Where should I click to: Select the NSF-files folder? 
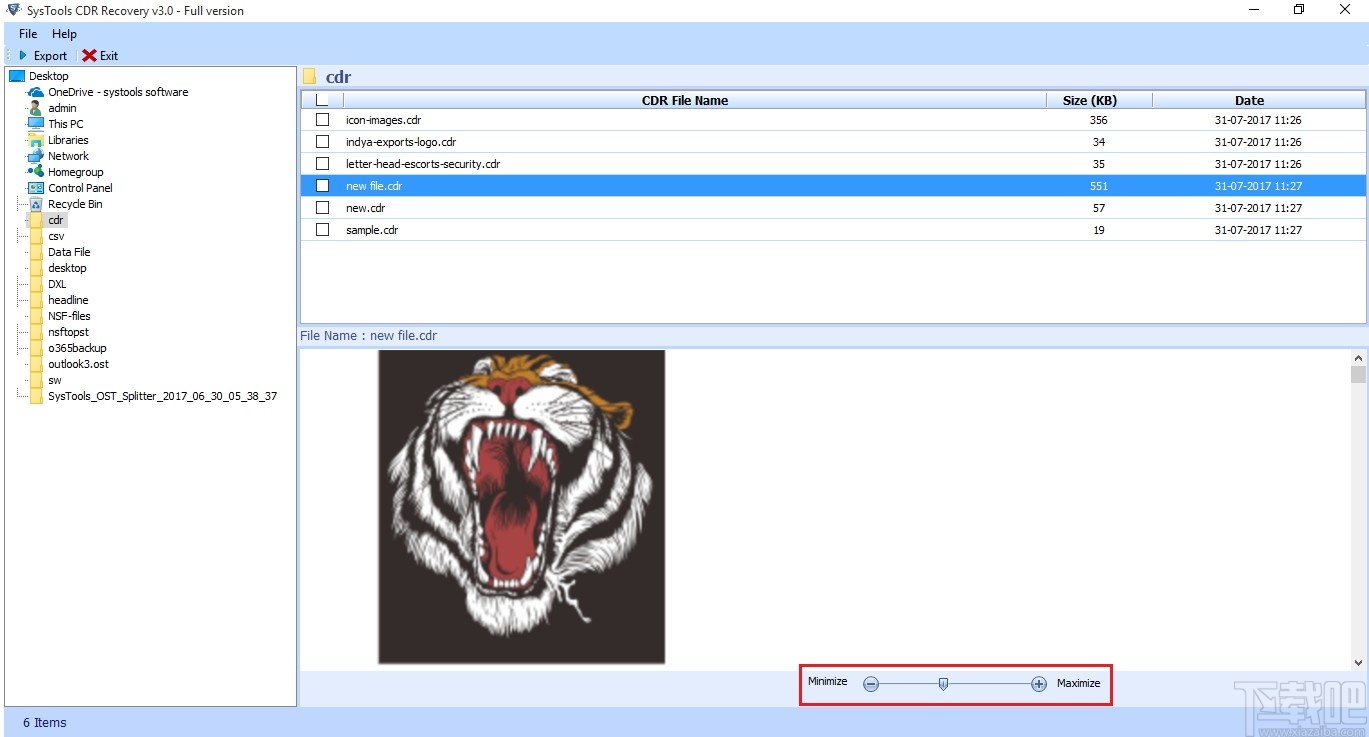(69, 316)
